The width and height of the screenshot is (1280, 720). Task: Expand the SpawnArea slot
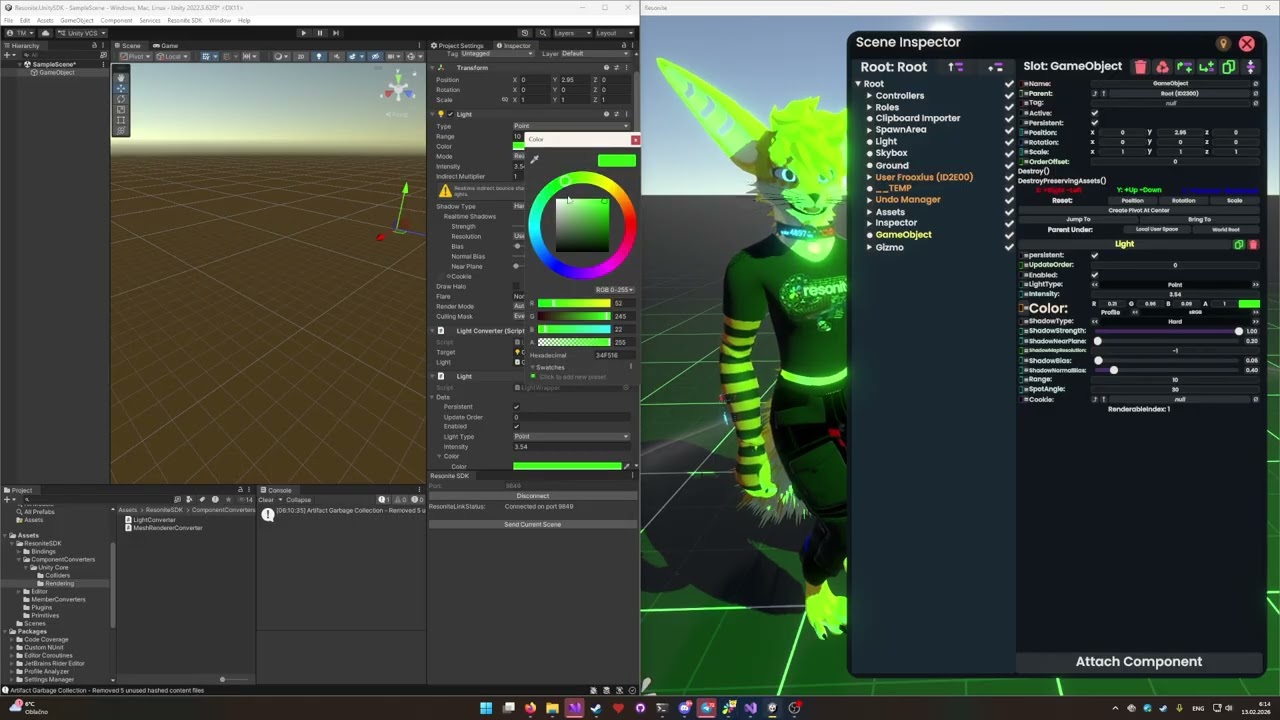870,130
